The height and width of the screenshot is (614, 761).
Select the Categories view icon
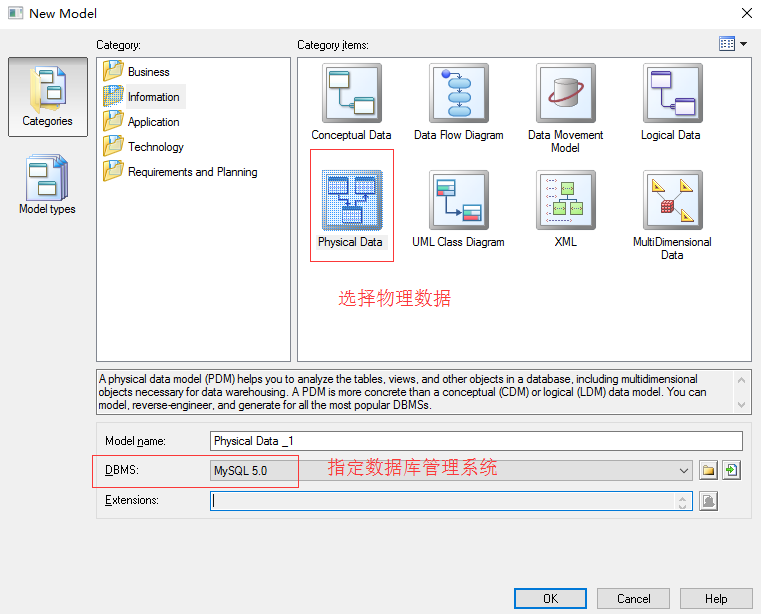tap(48, 97)
